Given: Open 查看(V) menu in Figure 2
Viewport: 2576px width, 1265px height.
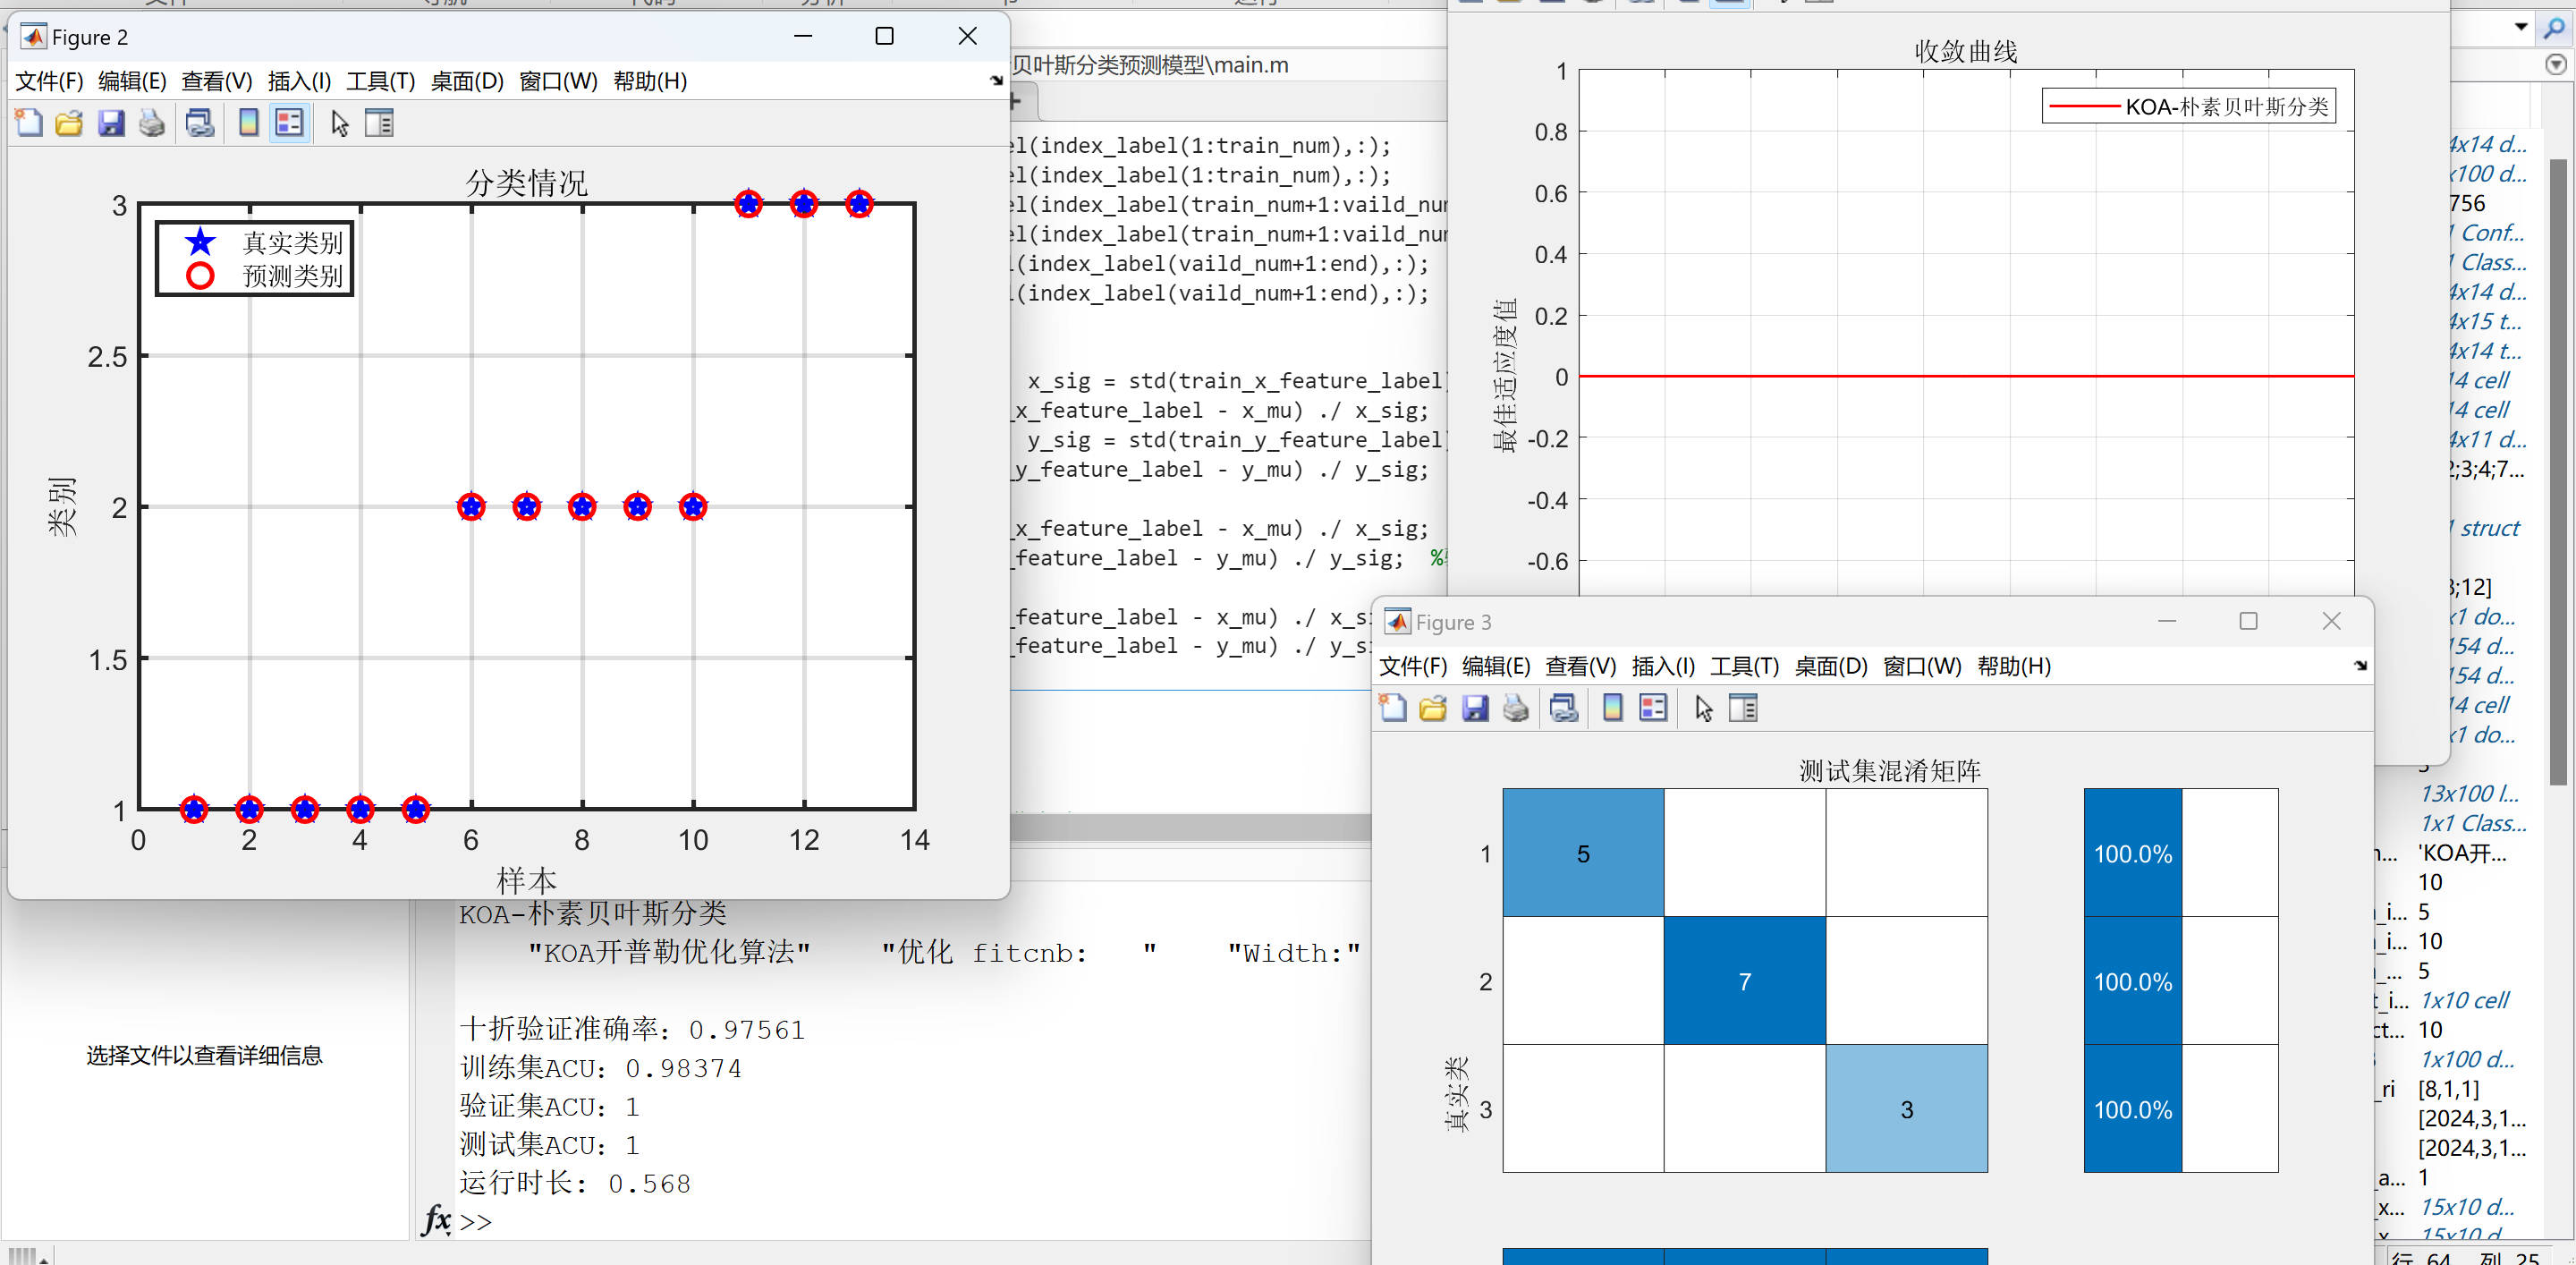Looking at the screenshot, I should click(x=216, y=81).
